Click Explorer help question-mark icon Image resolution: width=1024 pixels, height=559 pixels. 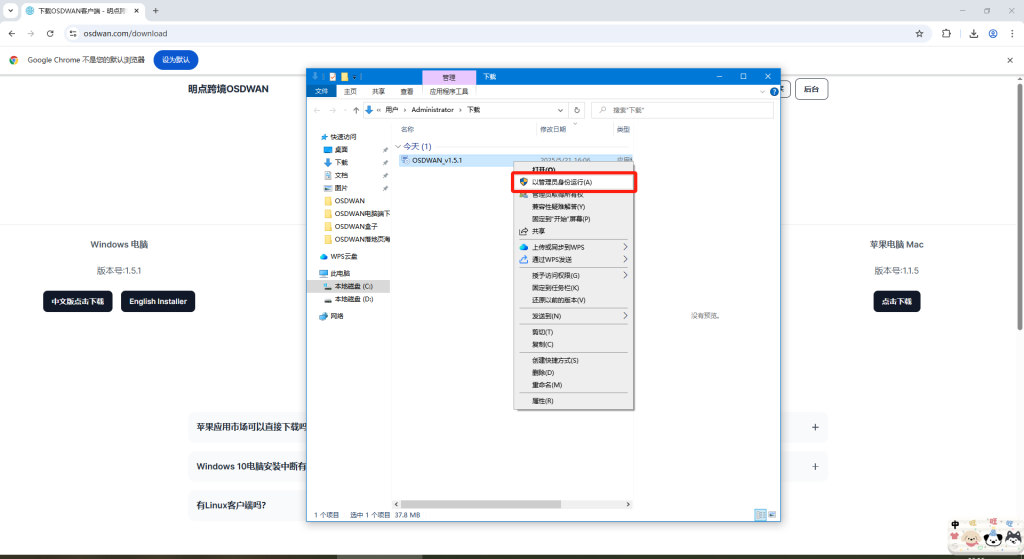774,91
